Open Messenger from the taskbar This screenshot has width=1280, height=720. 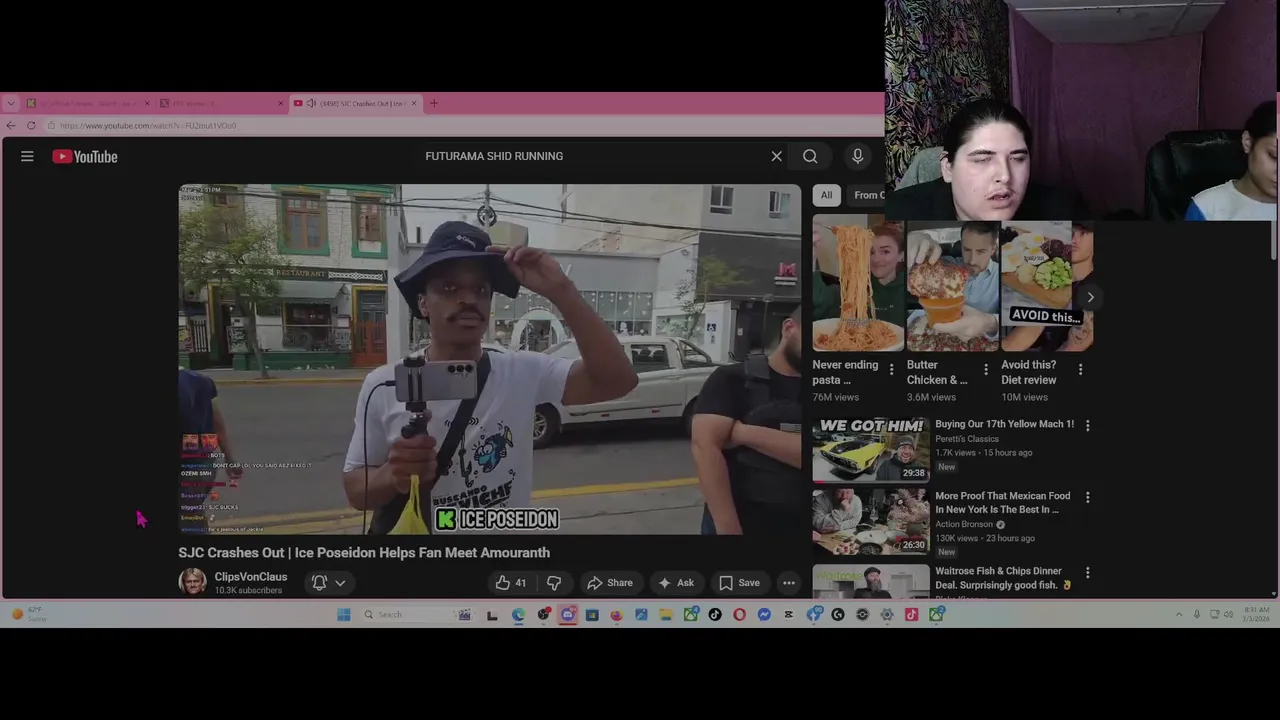point(764,614)
